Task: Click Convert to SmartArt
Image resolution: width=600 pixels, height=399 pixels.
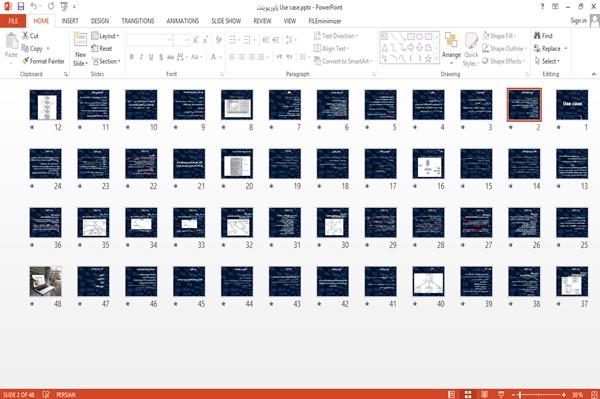Action: click(x=342, y=61)
